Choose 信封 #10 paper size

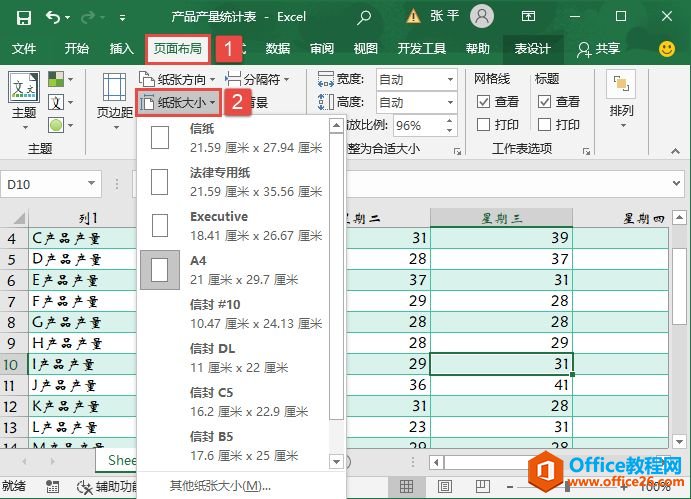click(x=234, y=314)
